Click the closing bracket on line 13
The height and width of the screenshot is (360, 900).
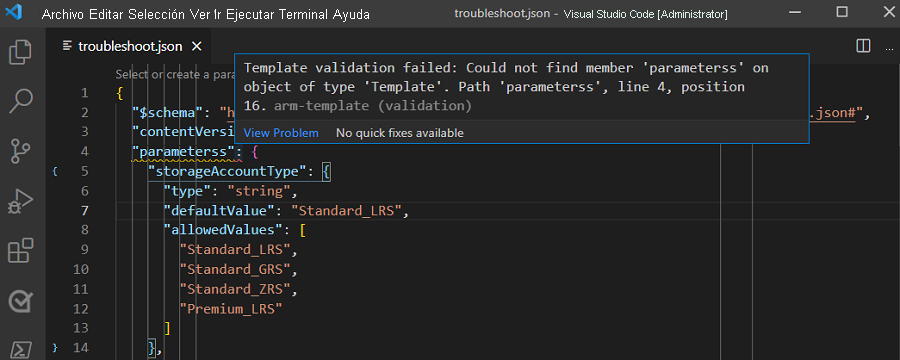pos(167,328)
